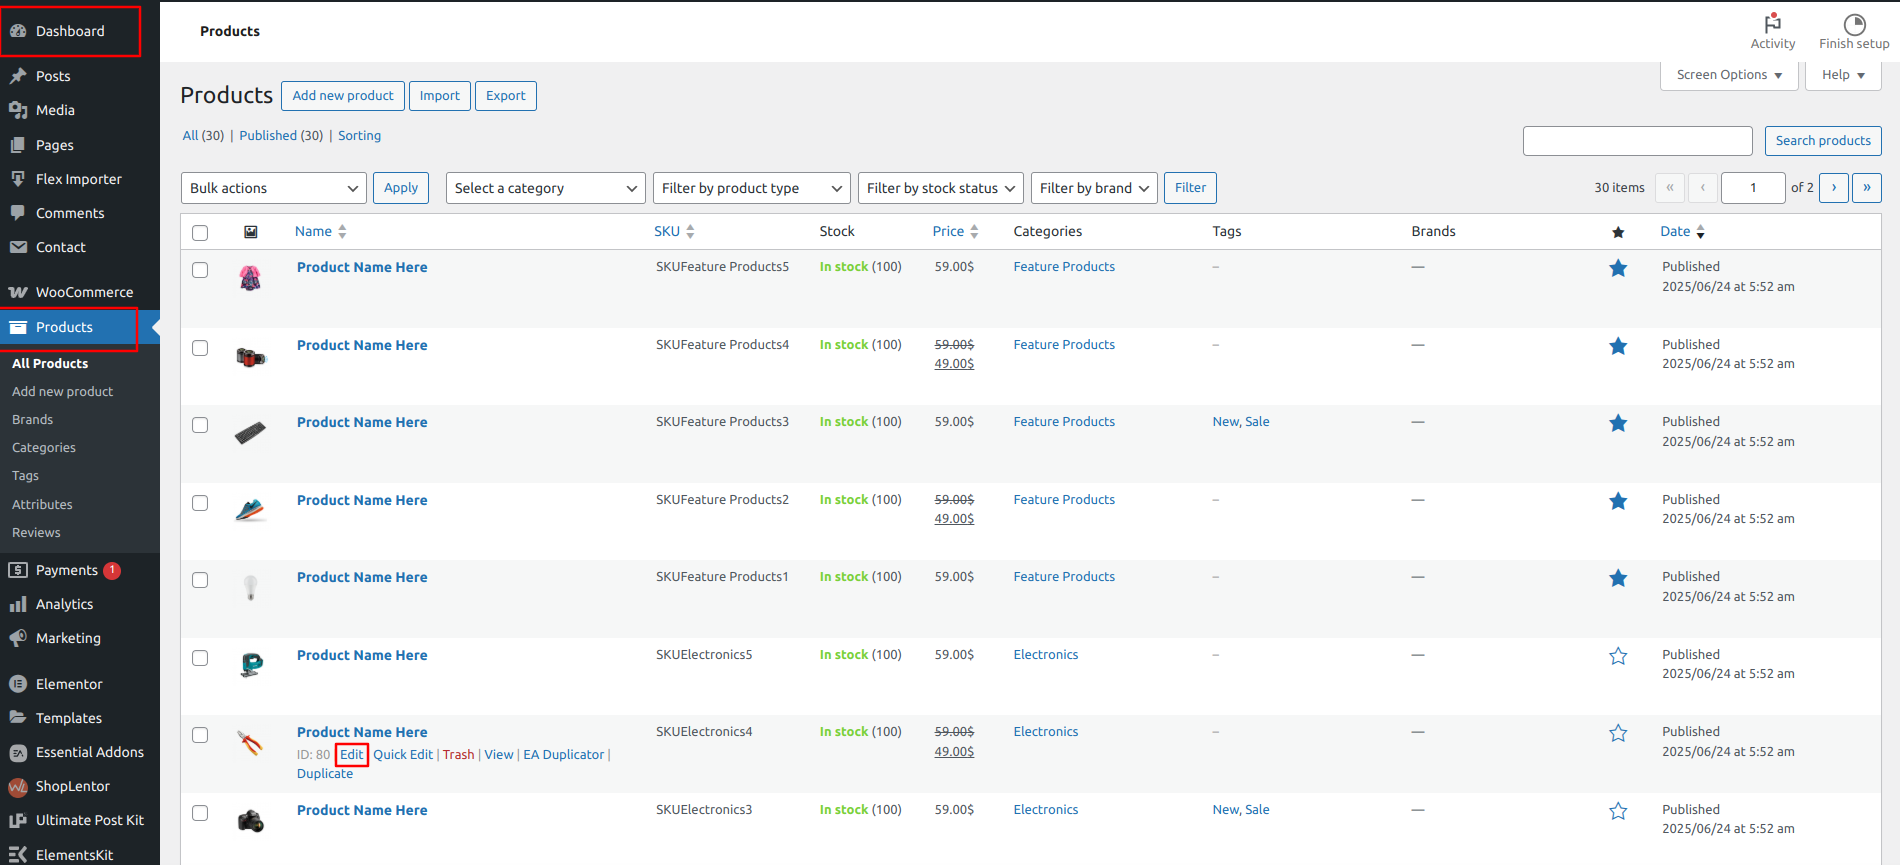Open Quick Edit link for product ID 80
Screen dimensions: 1900x865
[x=403, y=755]
